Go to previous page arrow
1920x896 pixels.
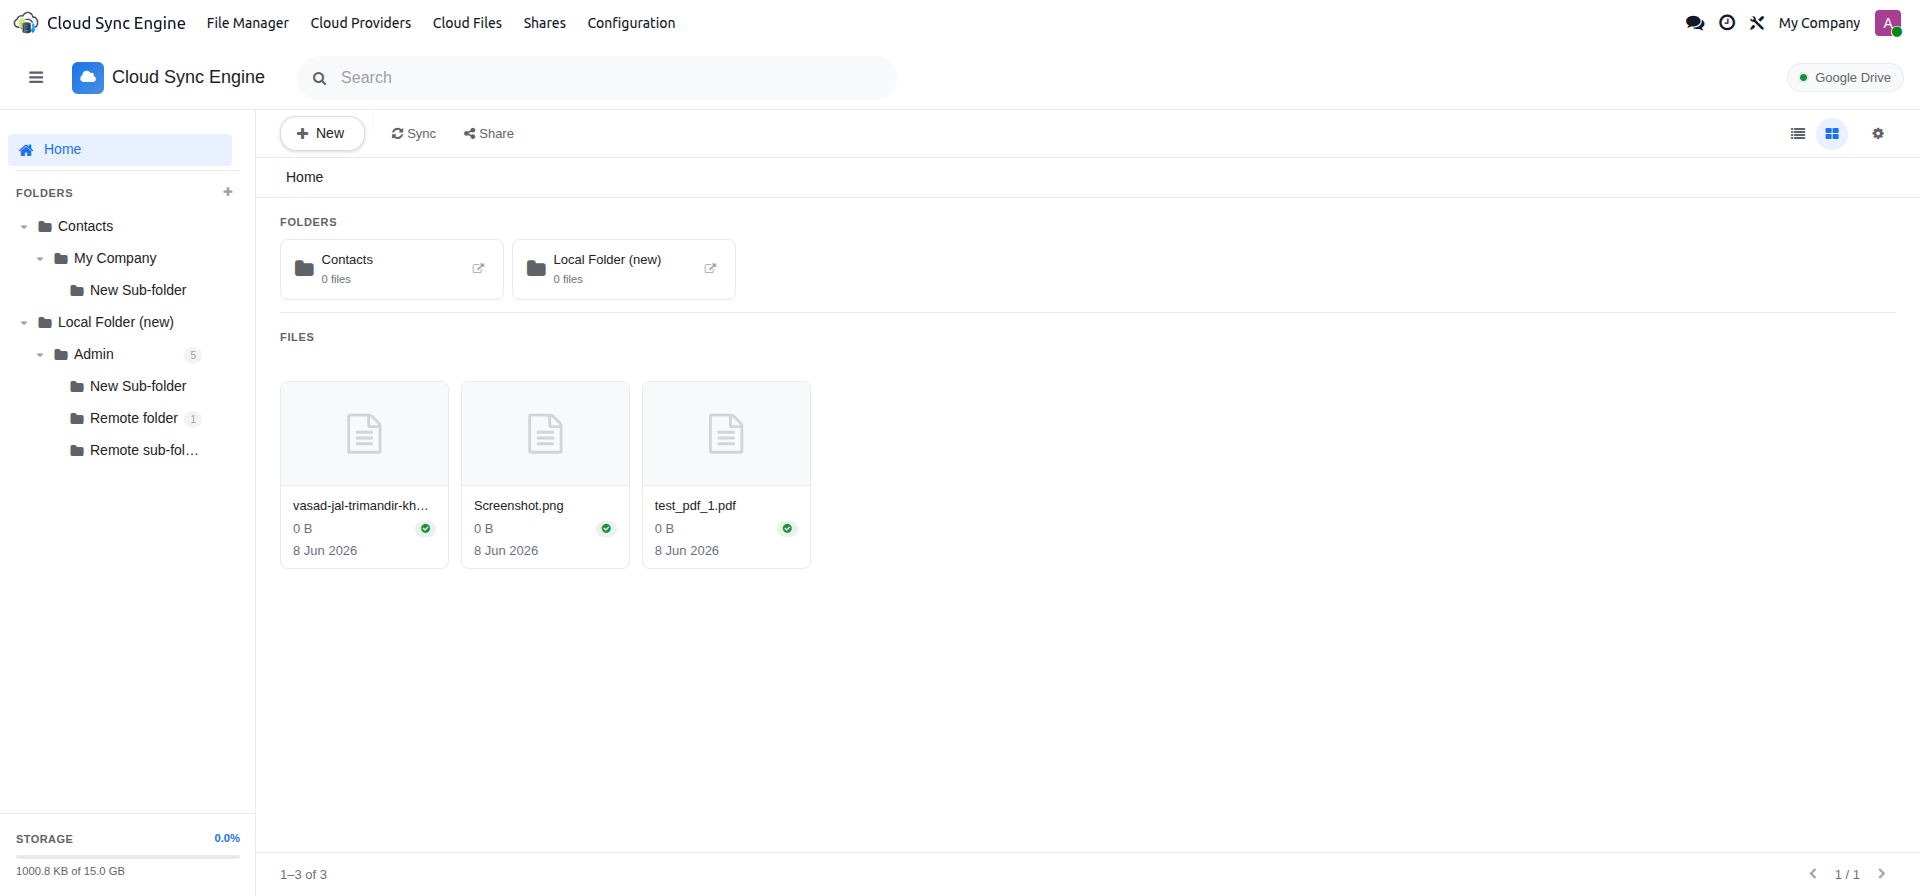[1813, 874]
